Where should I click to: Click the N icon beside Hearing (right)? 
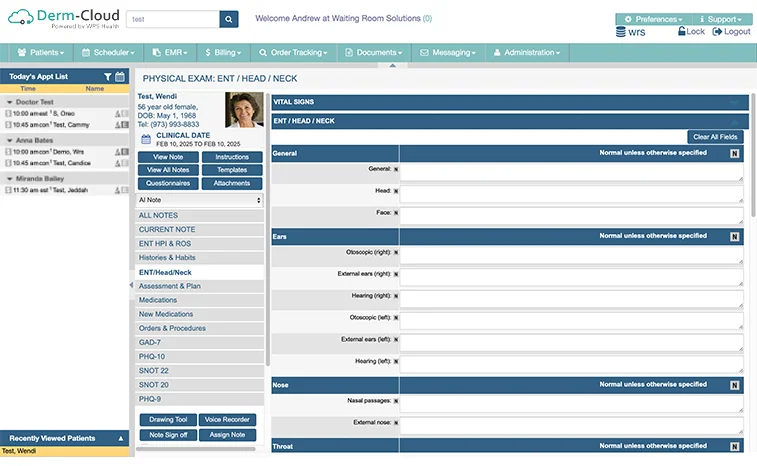[x=396, y=296]
